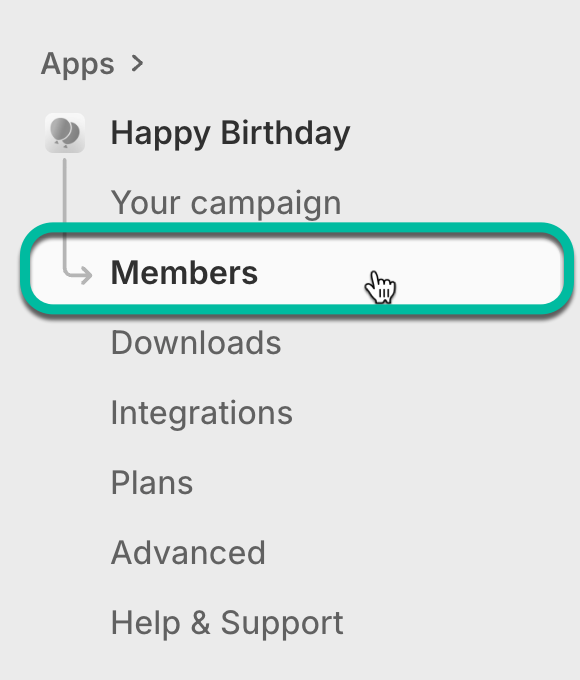This screenshot has width=580, height=680.
Task: View the Plans page
Action: tap(152, 483)
